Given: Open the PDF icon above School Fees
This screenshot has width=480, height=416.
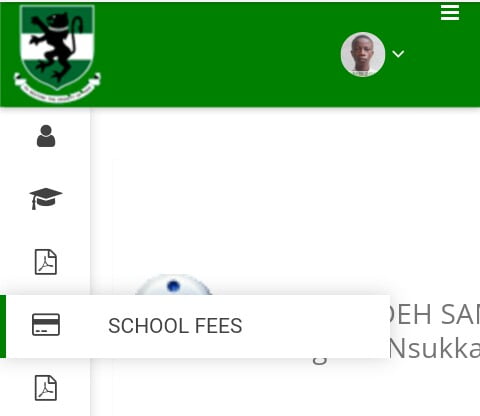Looking at the screenshot, I should (x=46, y=262).
